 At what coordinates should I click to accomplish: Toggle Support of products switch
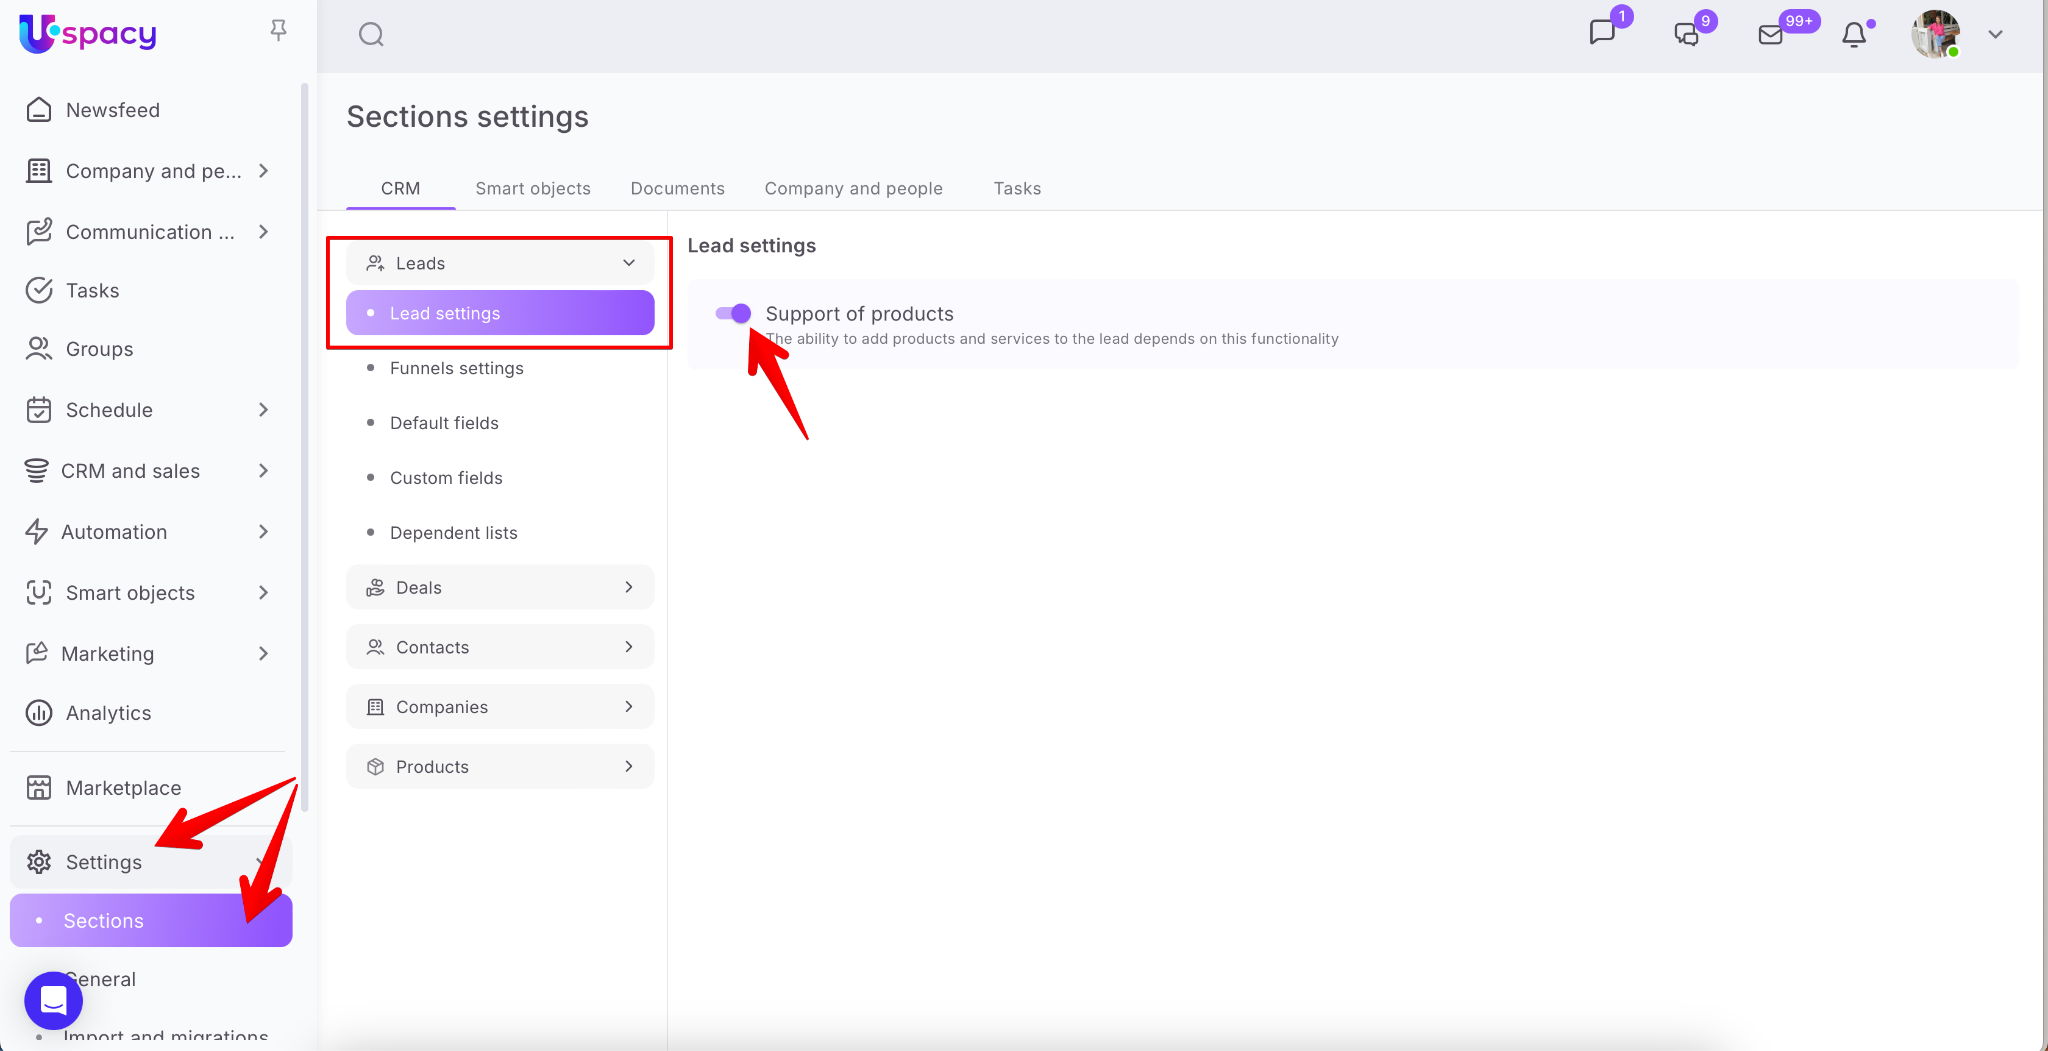[733, 314]
